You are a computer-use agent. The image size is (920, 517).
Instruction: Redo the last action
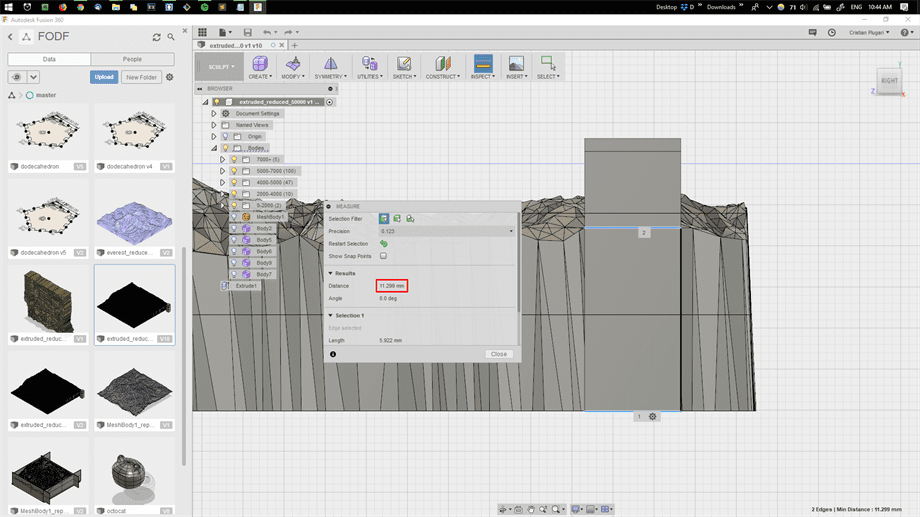point(288,32)
